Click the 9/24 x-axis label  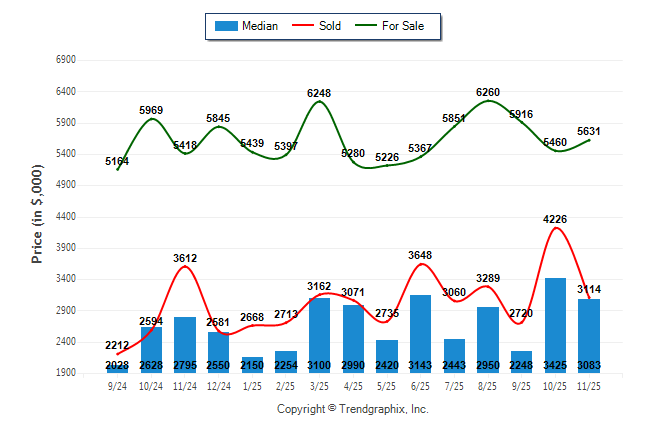tap(118, 386)
